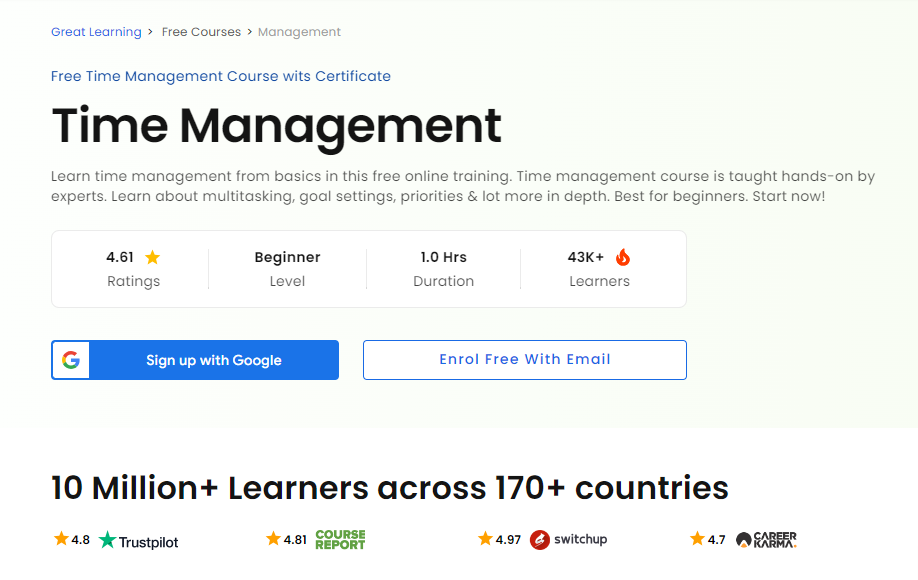Click the 4.81 Course Report rating number
Viewport: 918px width, 580px height.
click(x=295, y=540)
